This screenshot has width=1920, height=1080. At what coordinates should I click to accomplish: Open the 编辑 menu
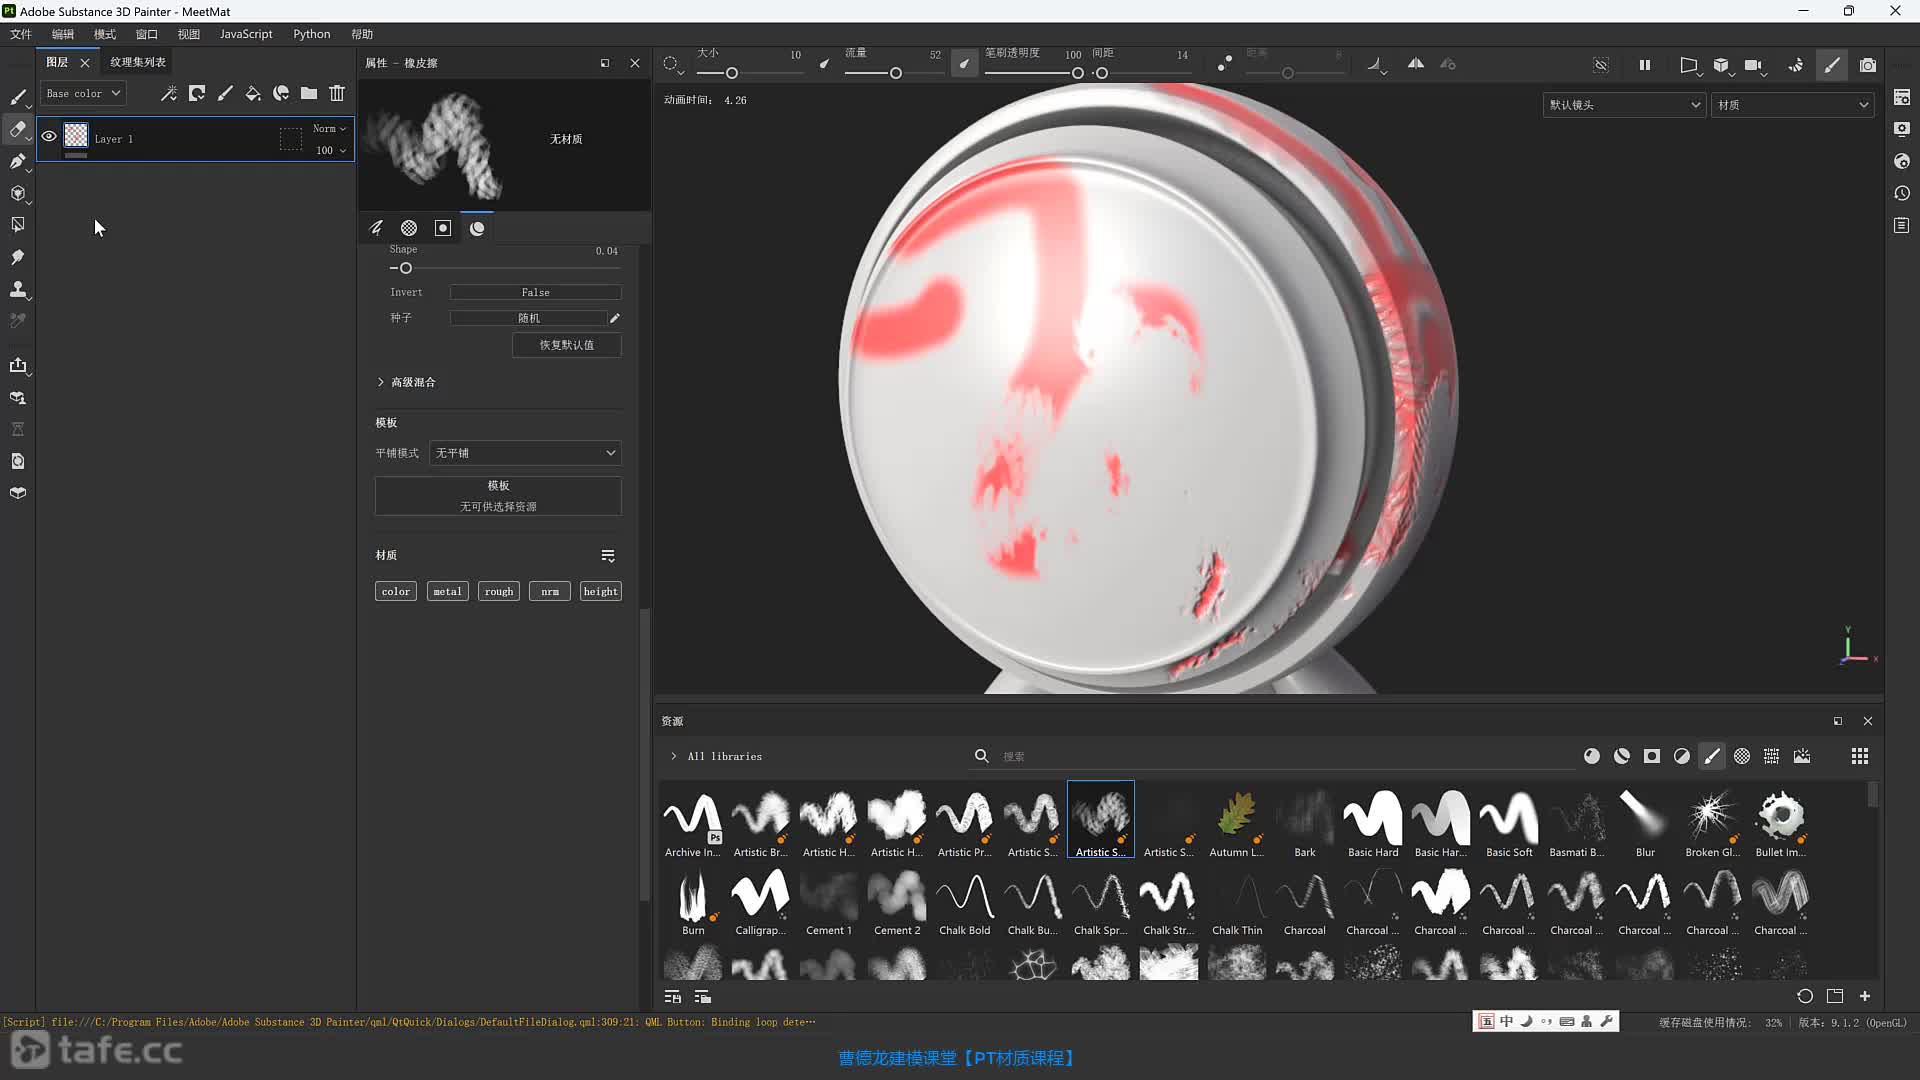click(63, 34)
